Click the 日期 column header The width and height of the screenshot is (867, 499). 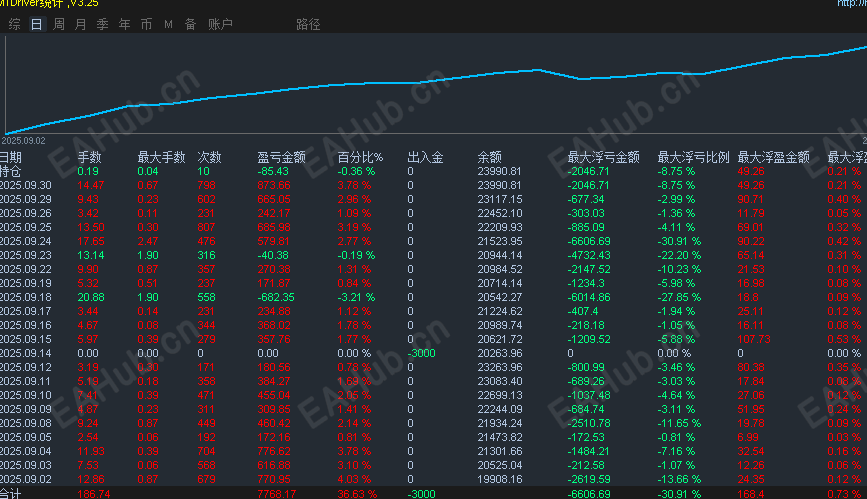point(11,158)
